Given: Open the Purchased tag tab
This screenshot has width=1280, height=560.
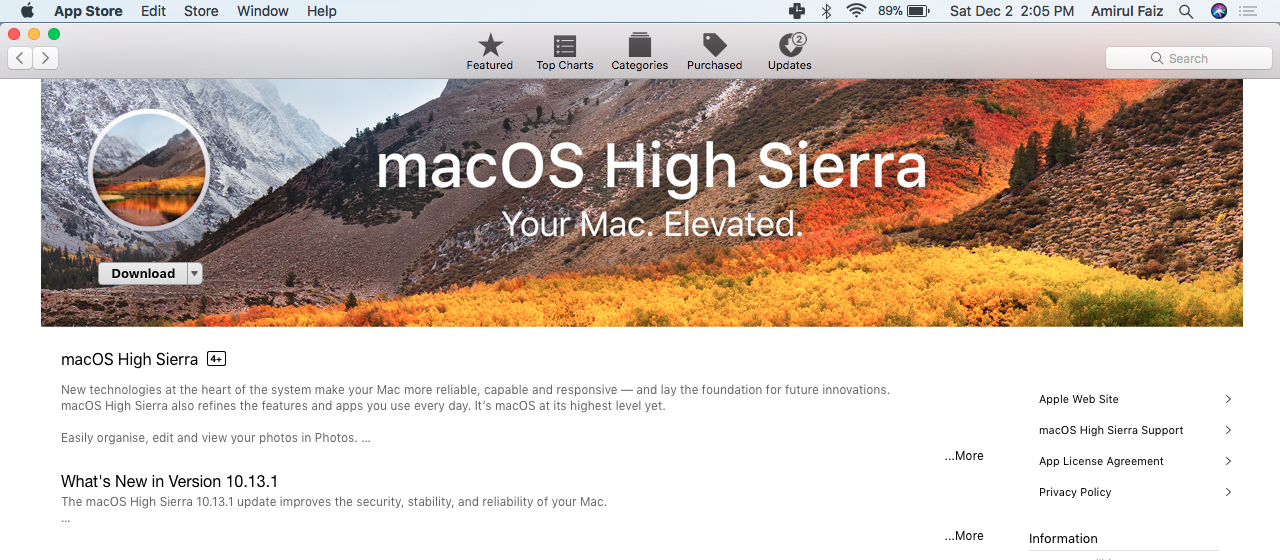Looking at the screenshot, I should tap(714, 52).
